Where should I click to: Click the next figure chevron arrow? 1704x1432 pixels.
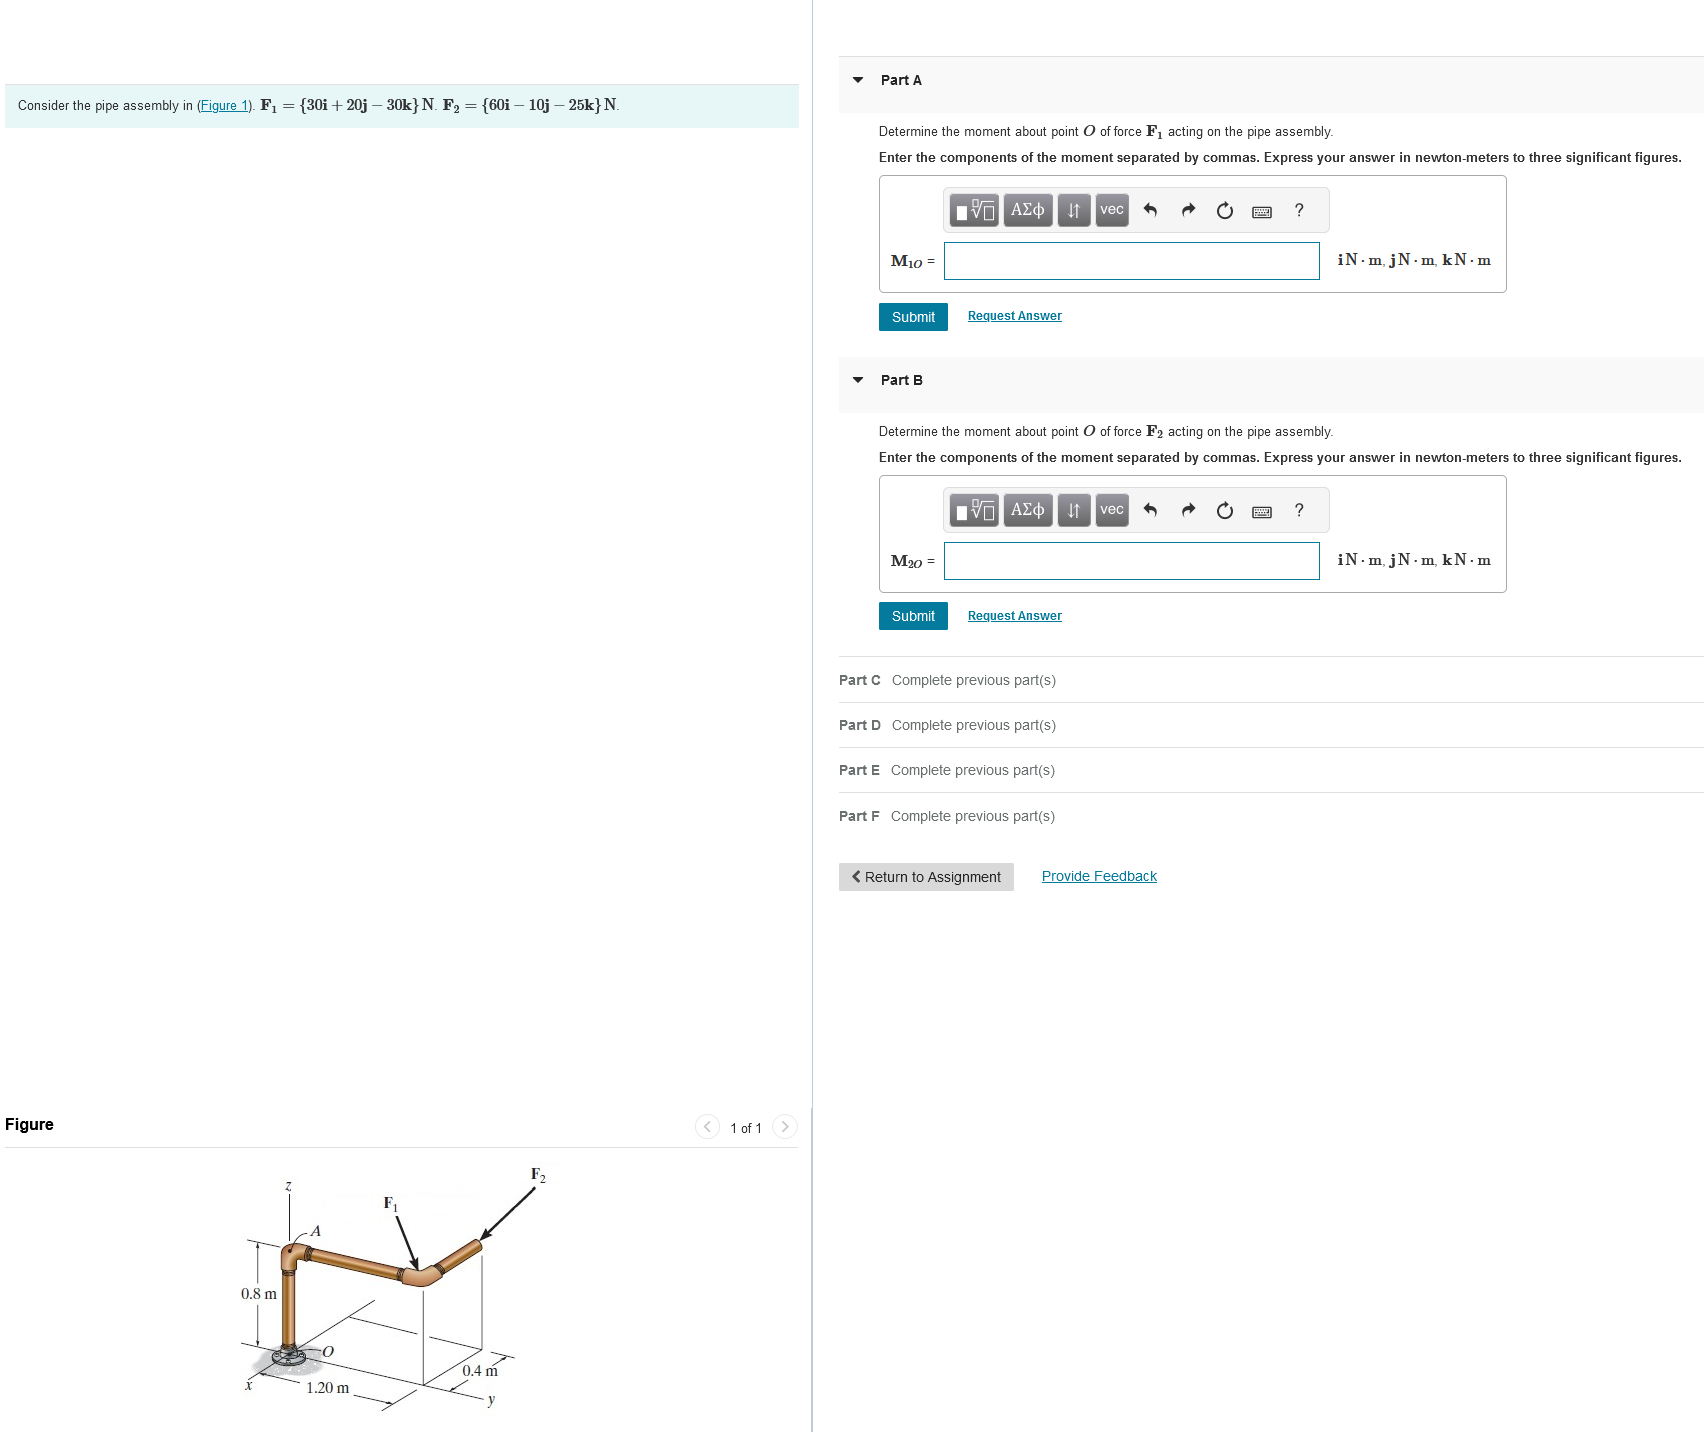785,1127
